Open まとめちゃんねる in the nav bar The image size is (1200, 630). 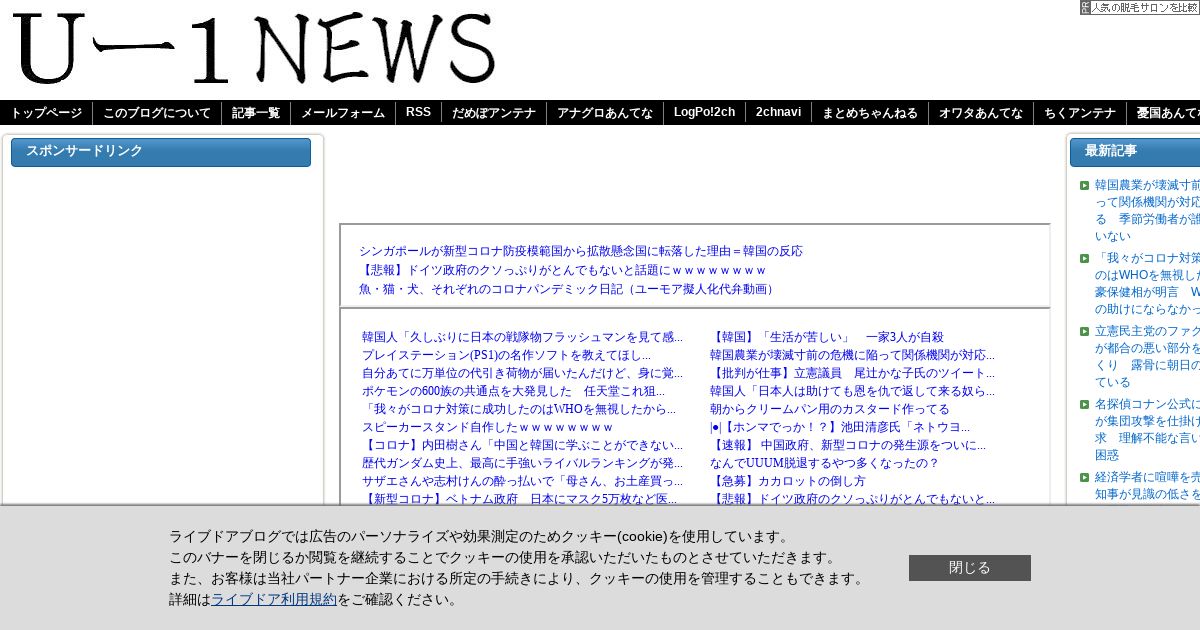(870, 113)
